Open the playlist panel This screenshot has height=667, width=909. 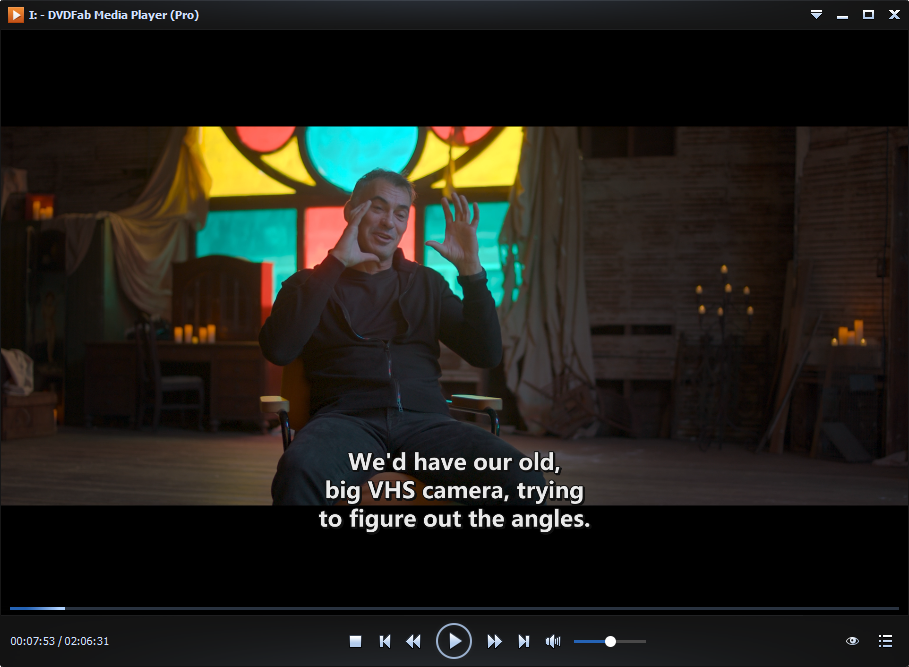[885, 641]
